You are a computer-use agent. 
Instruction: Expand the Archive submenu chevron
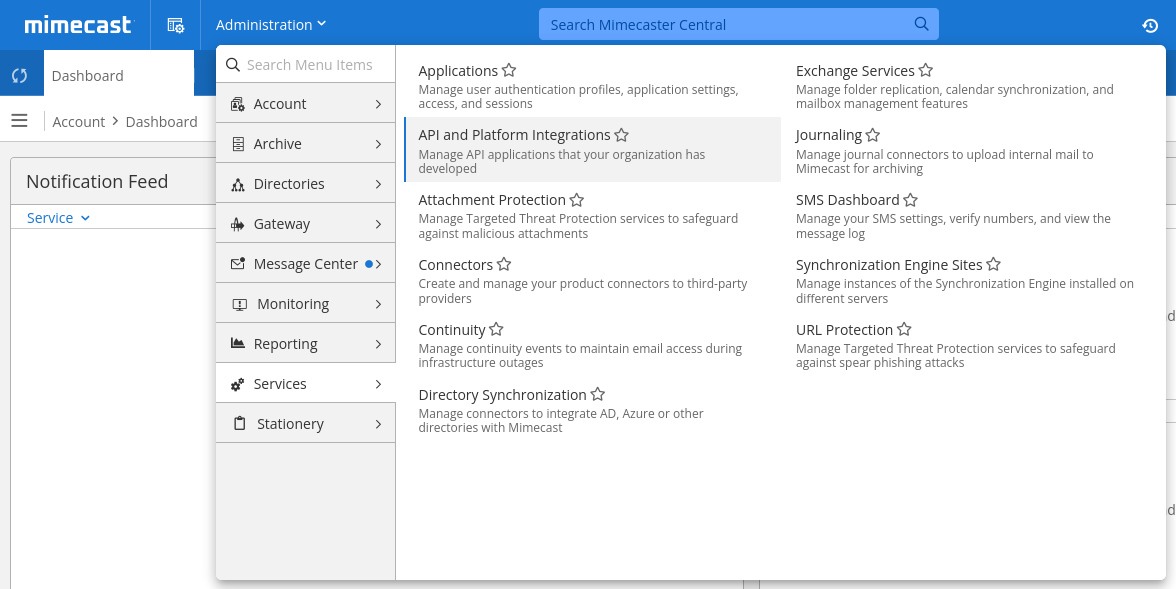click(x=378, y=144)
